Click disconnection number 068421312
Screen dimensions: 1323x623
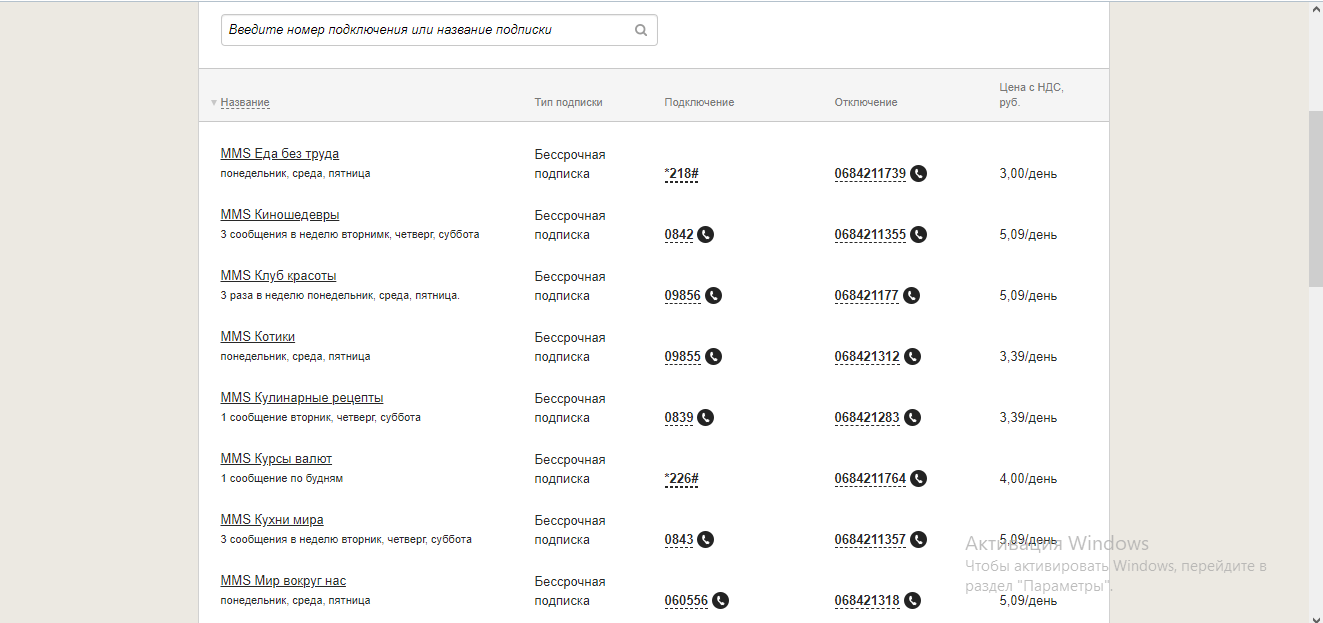click(x=867, y=357)
